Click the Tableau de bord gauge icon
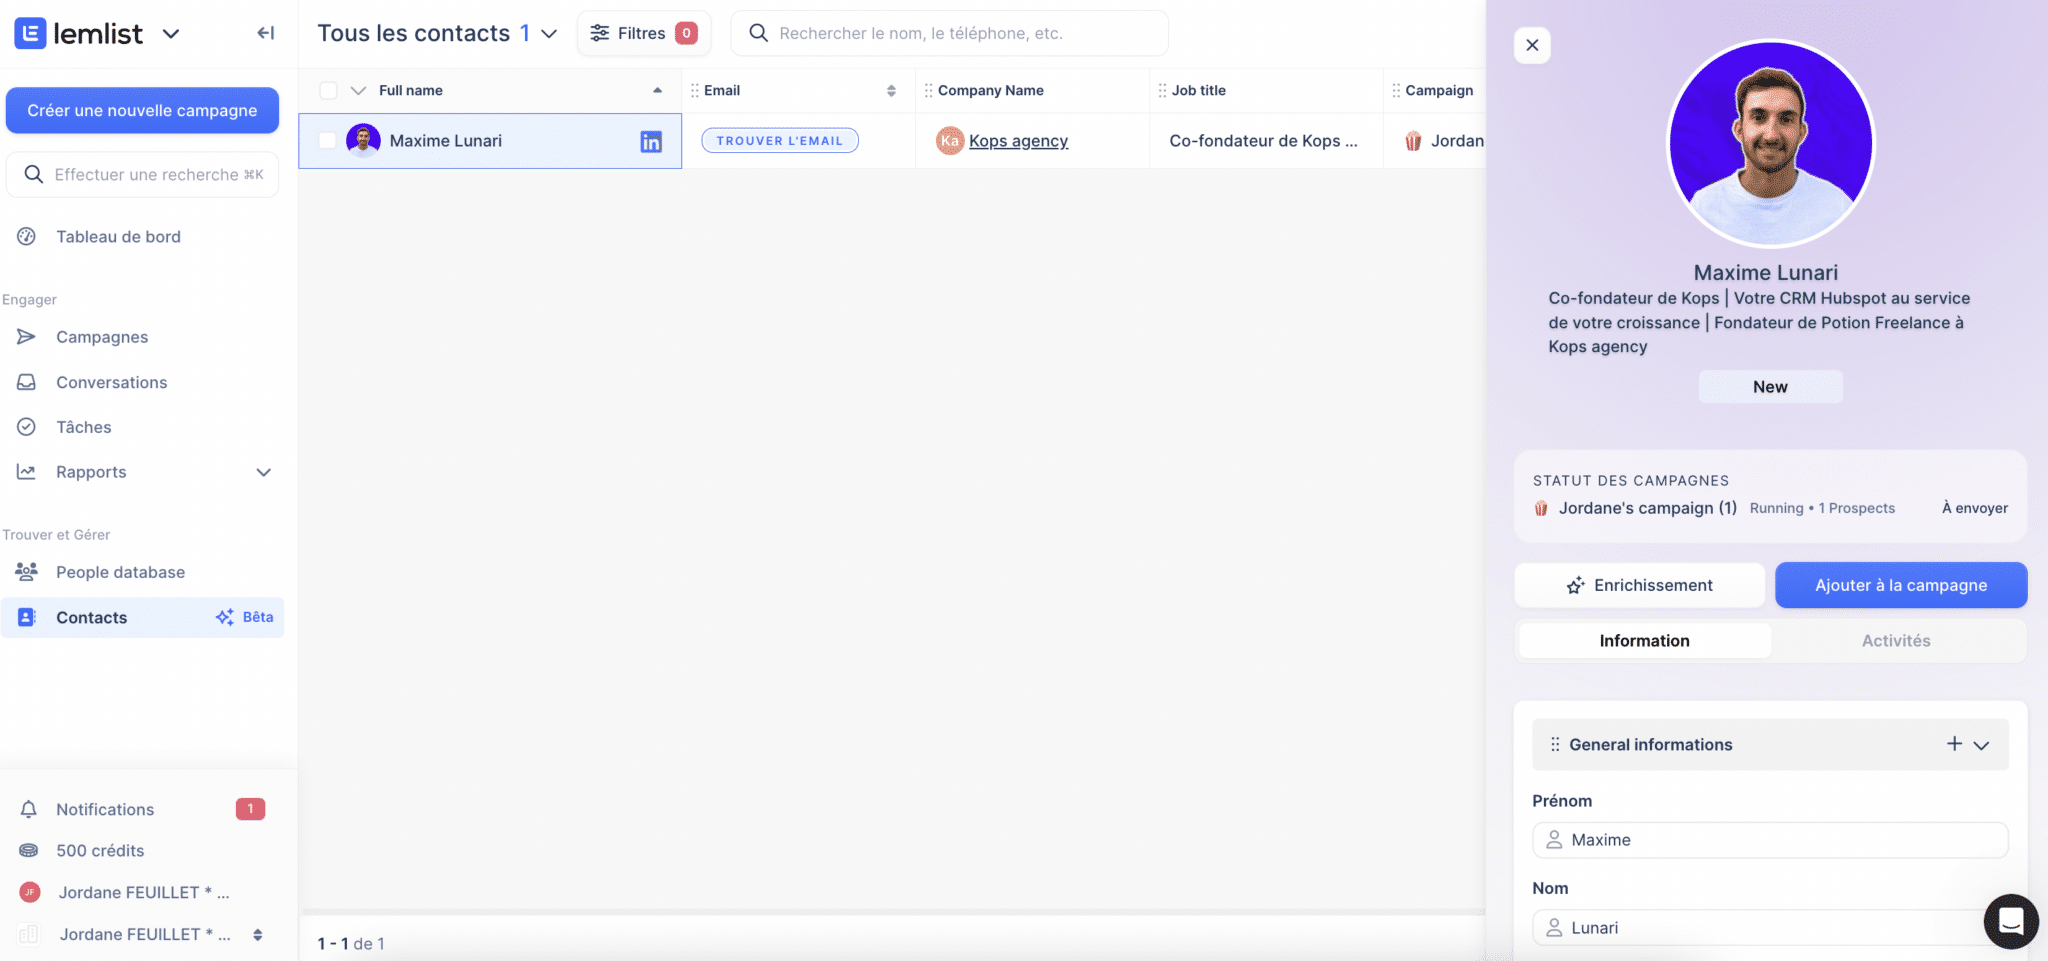 (27, 237)
